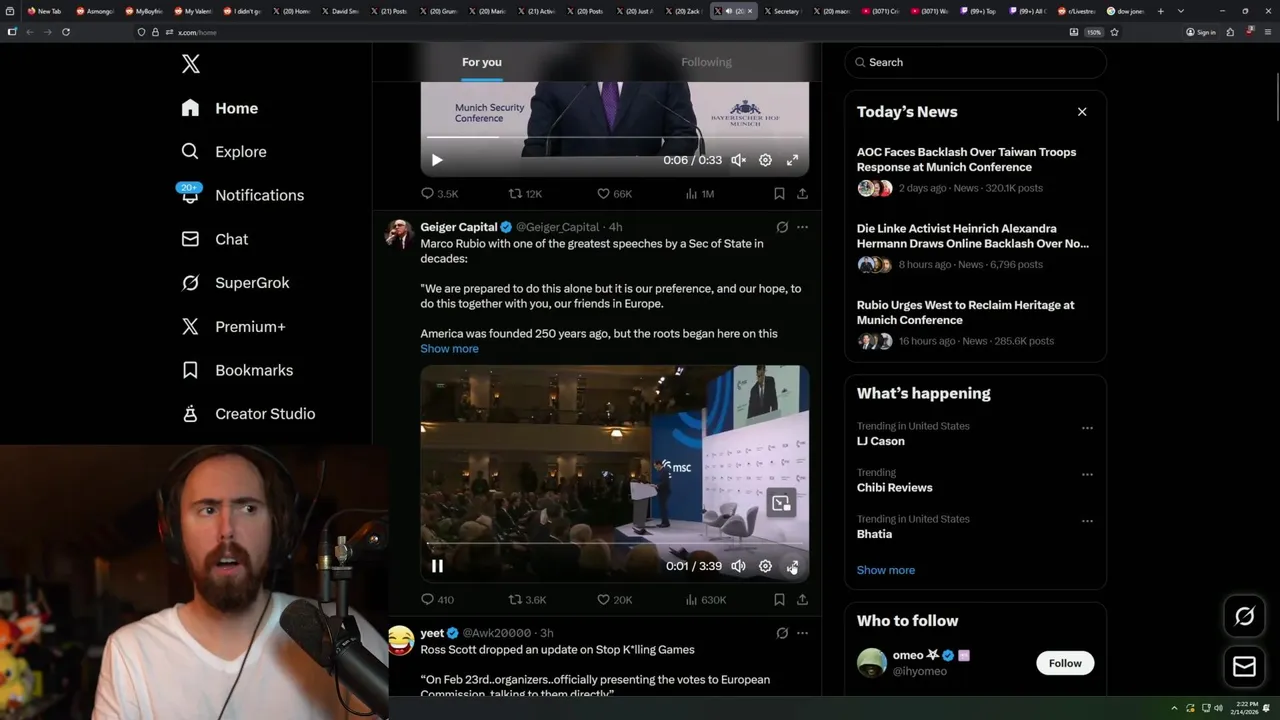Show more trends under What's happening
The width and height of the screenshot is (1280, 720).
pyautogui.click(x=886, y=570)
